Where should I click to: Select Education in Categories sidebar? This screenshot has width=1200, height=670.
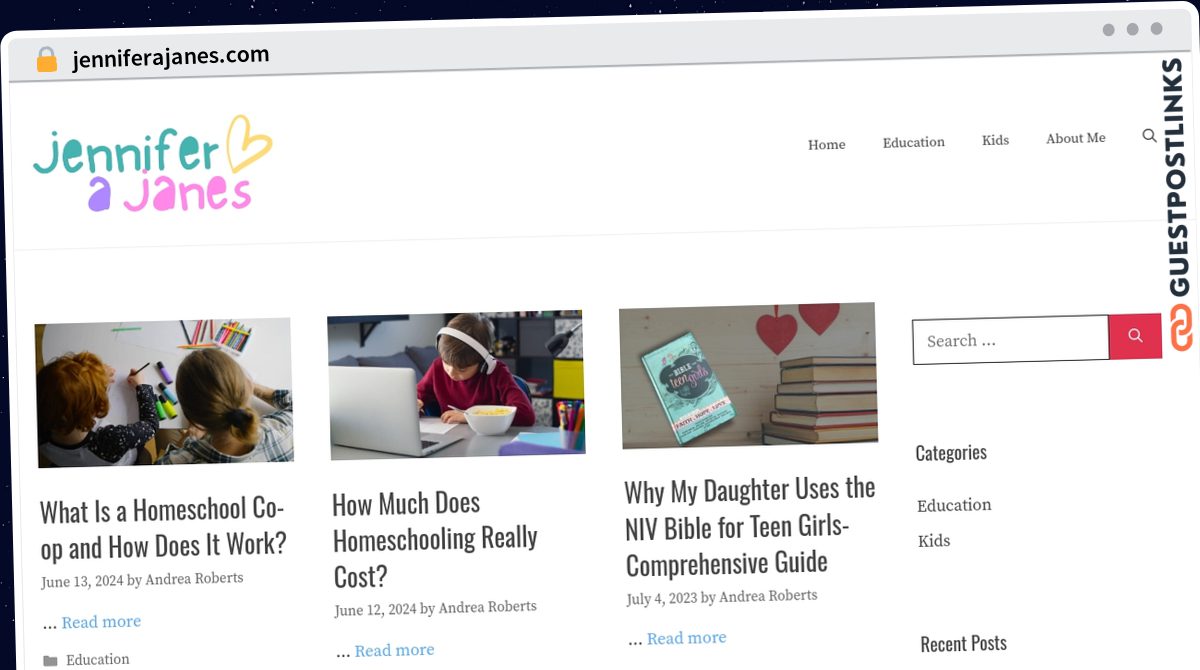(x=954, y=505)
